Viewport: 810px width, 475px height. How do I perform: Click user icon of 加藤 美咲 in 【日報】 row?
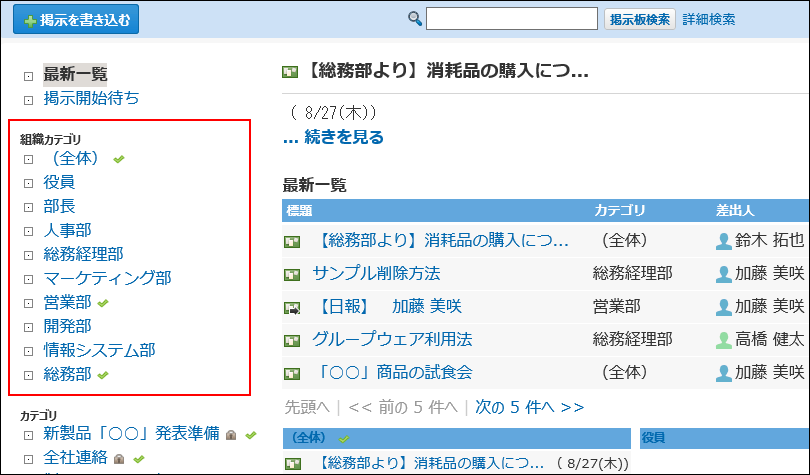[x=724, y=307]
